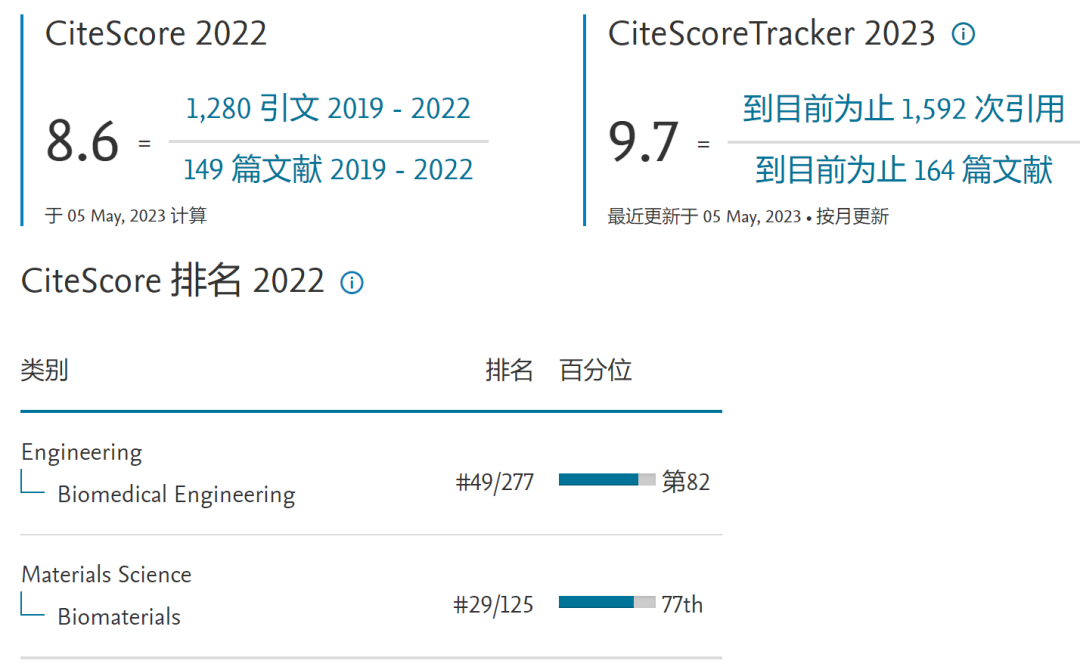Click the 排名 column header
1080x667 pixels.
point(509,370)
